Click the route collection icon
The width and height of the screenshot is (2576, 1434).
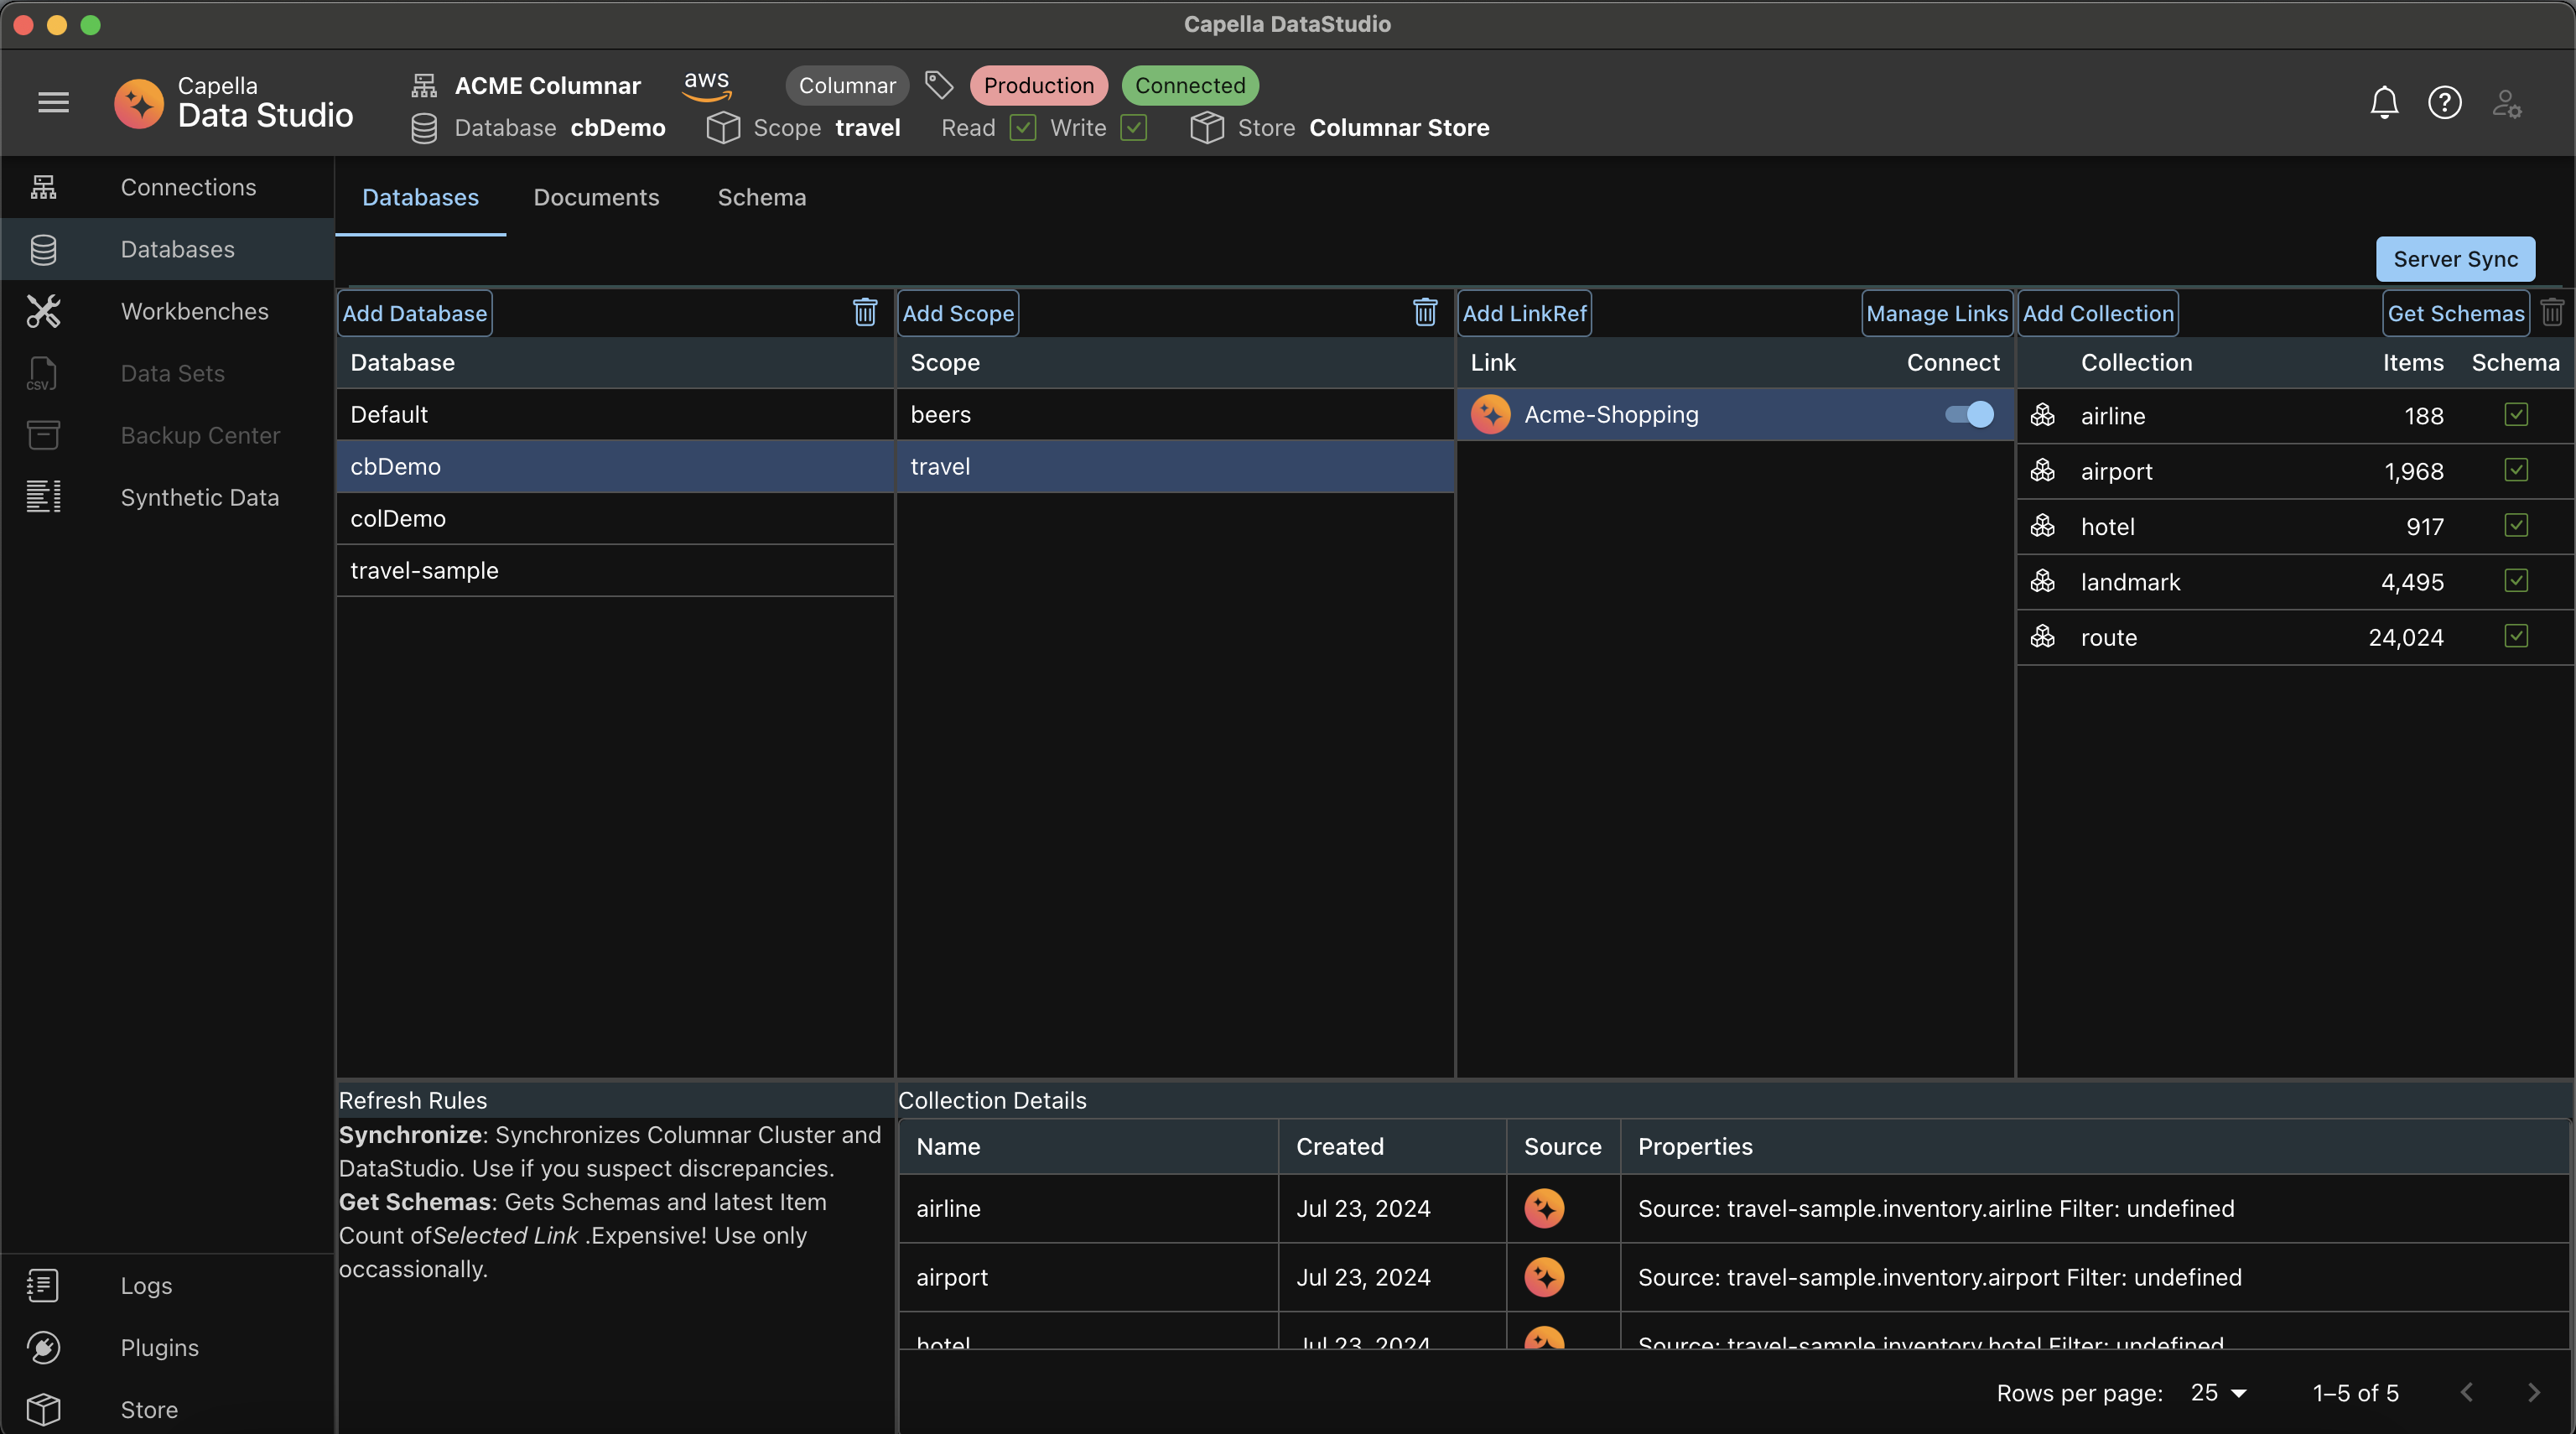click(2042, 637)
